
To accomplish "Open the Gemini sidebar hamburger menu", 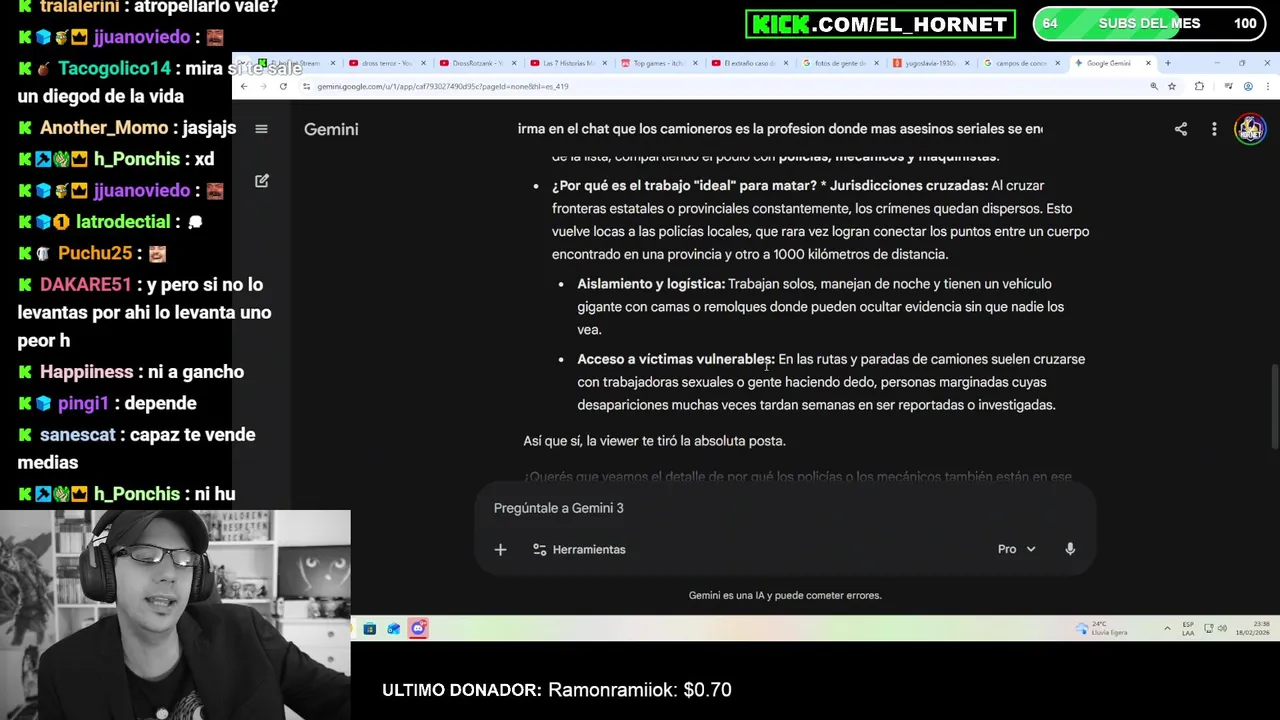I will point(261,129).
